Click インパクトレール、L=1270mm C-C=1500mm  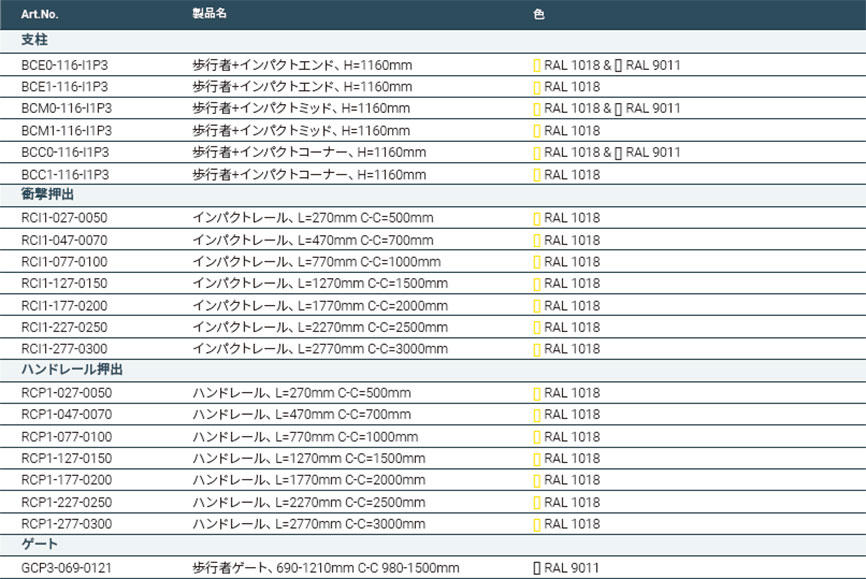pyautogui.click(x=320, y=283)
